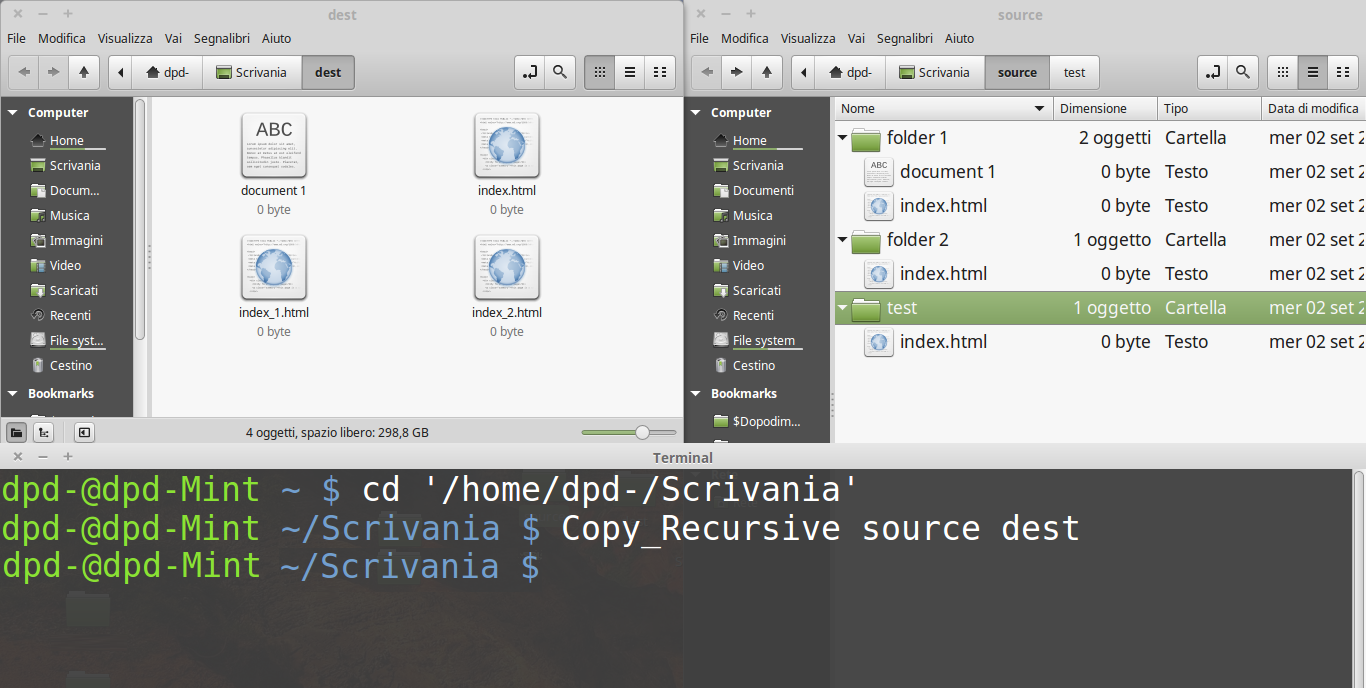Switch dest window to compact view
This screenshot has width=1366, height=688.
[660, 72]
